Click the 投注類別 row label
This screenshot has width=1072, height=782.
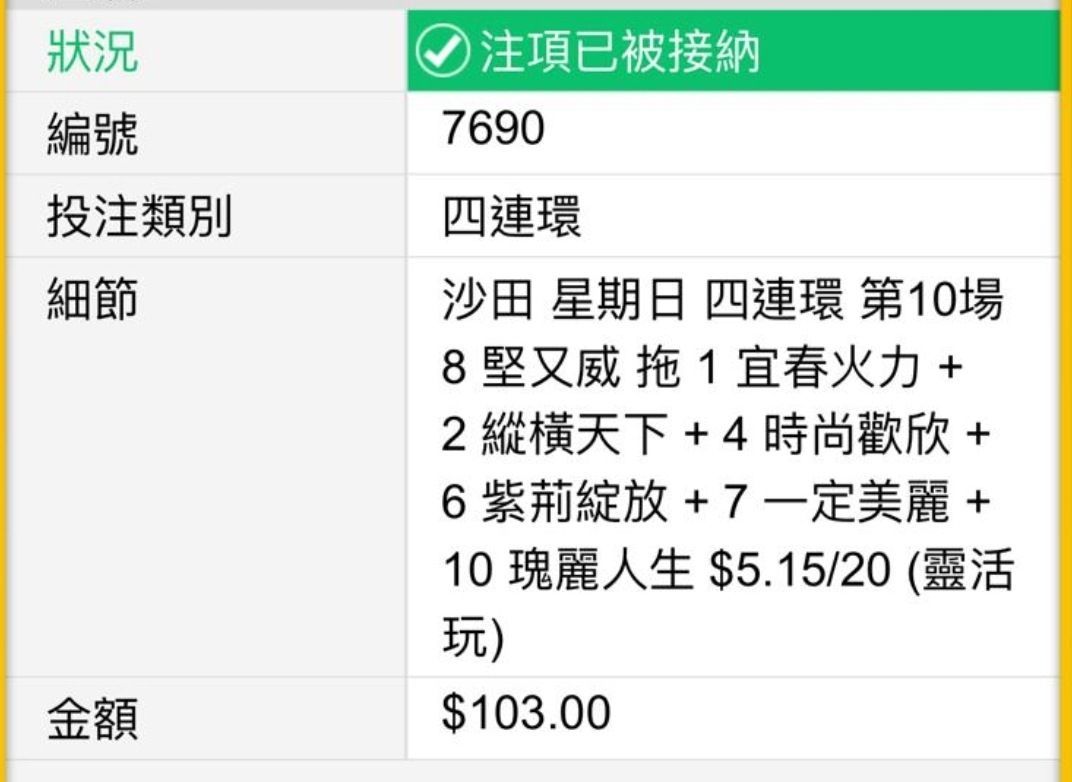tap(139, 217)
